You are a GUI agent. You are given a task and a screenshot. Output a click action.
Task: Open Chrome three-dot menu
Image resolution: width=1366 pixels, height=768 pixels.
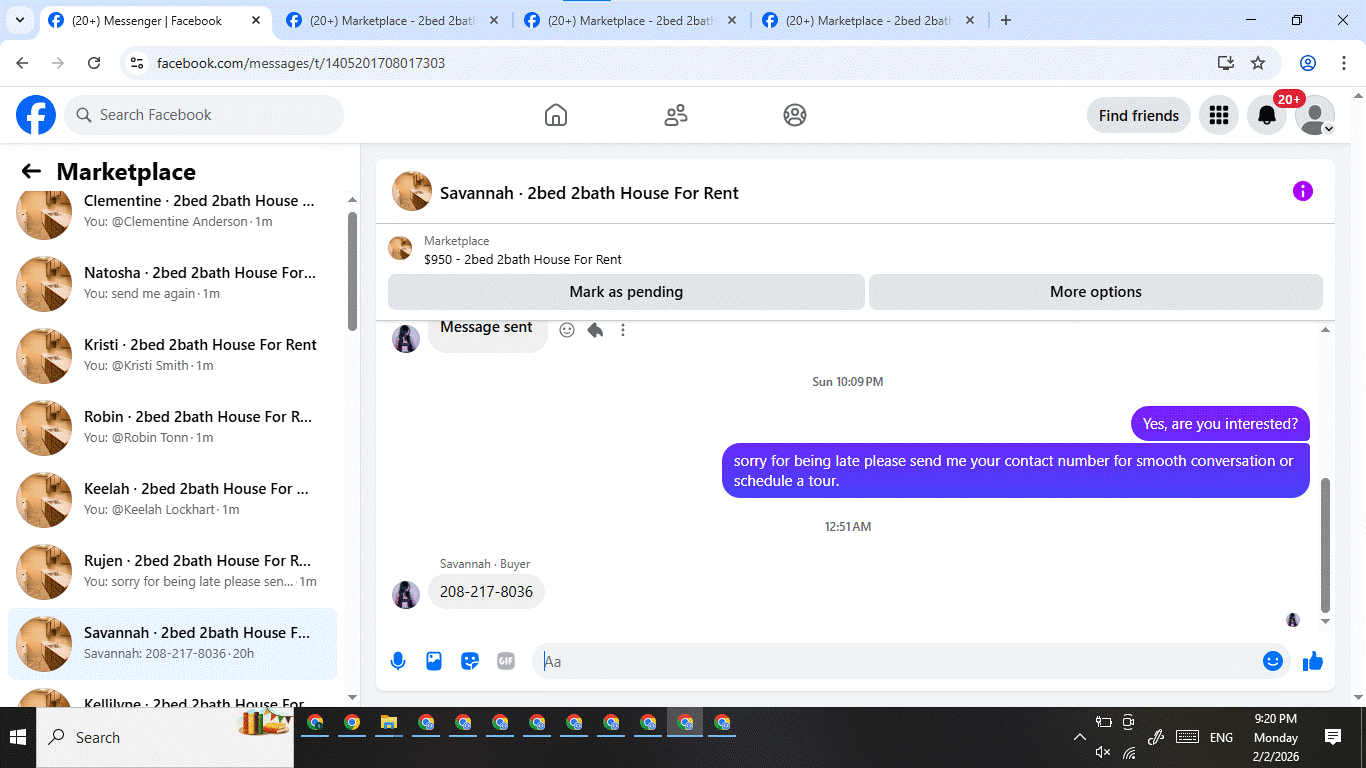[x=1342, y=63]
